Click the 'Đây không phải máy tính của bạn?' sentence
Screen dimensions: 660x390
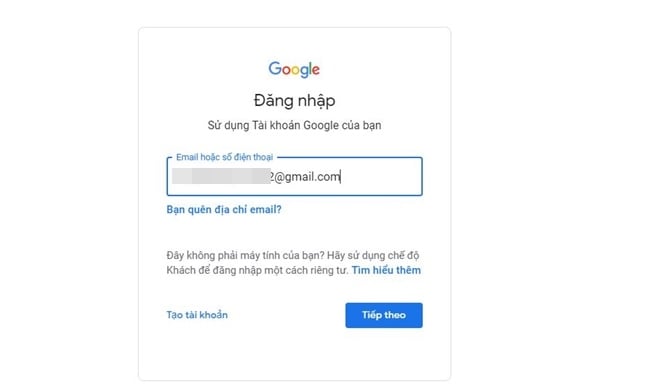coord(245,255)
